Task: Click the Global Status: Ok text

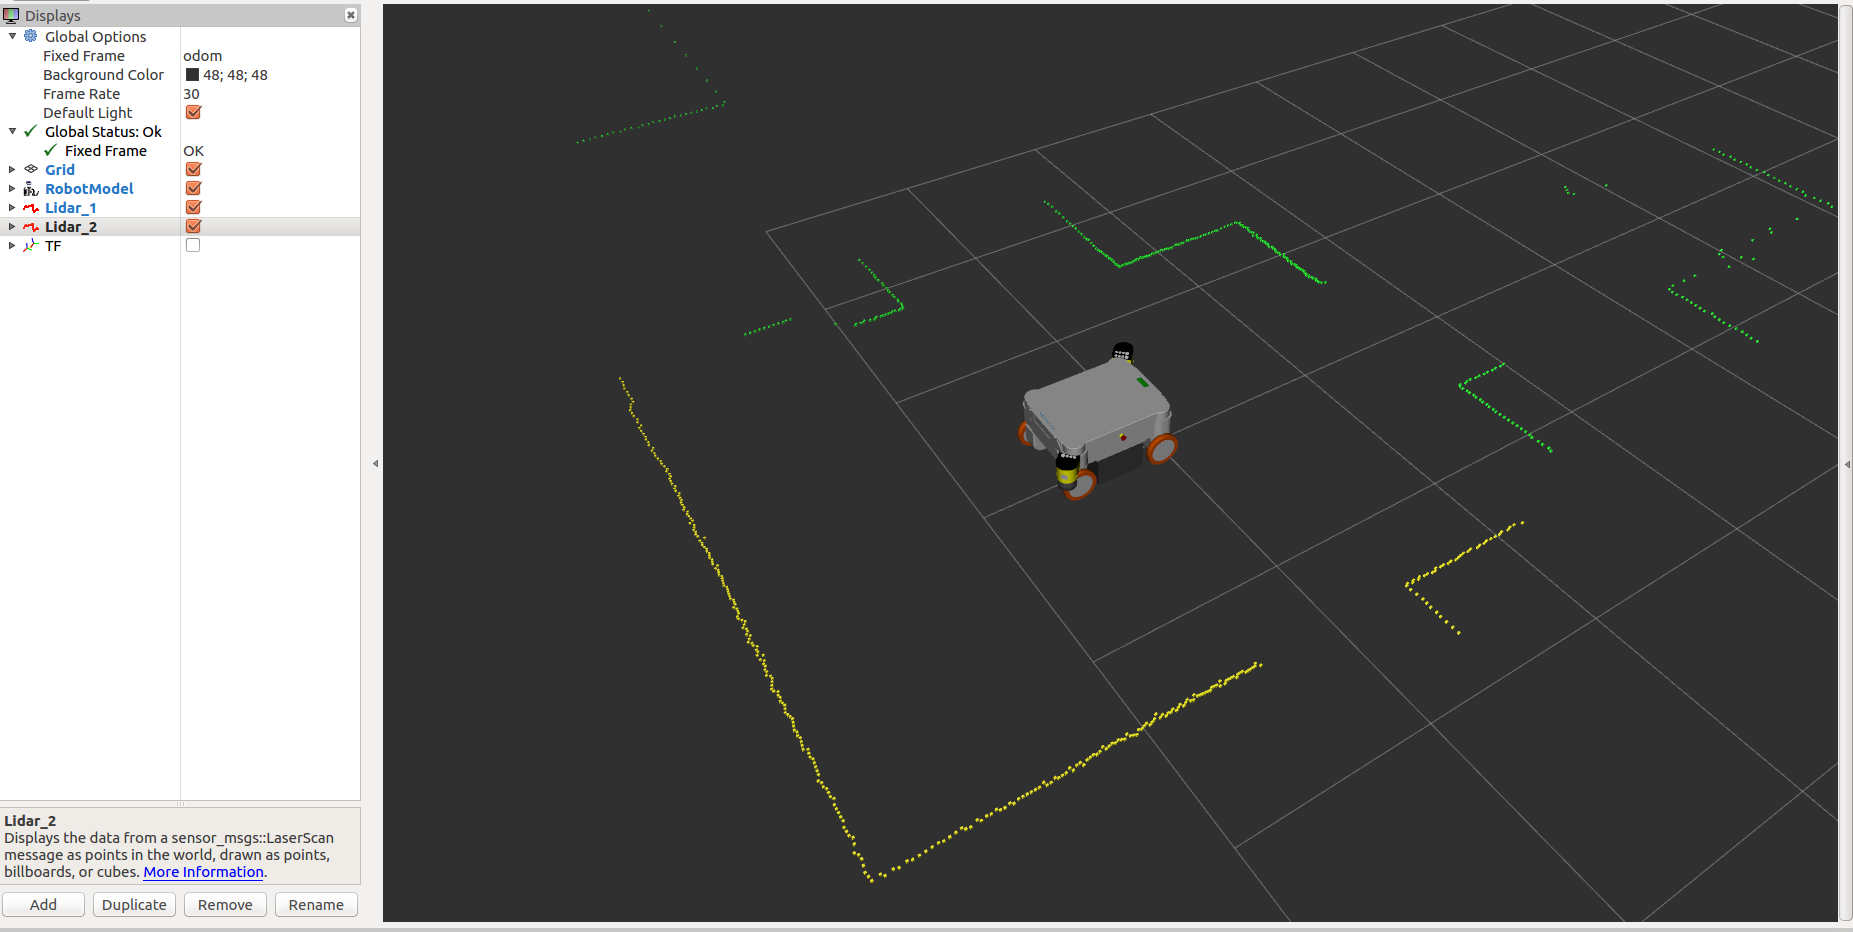Action: pos(103,131)
